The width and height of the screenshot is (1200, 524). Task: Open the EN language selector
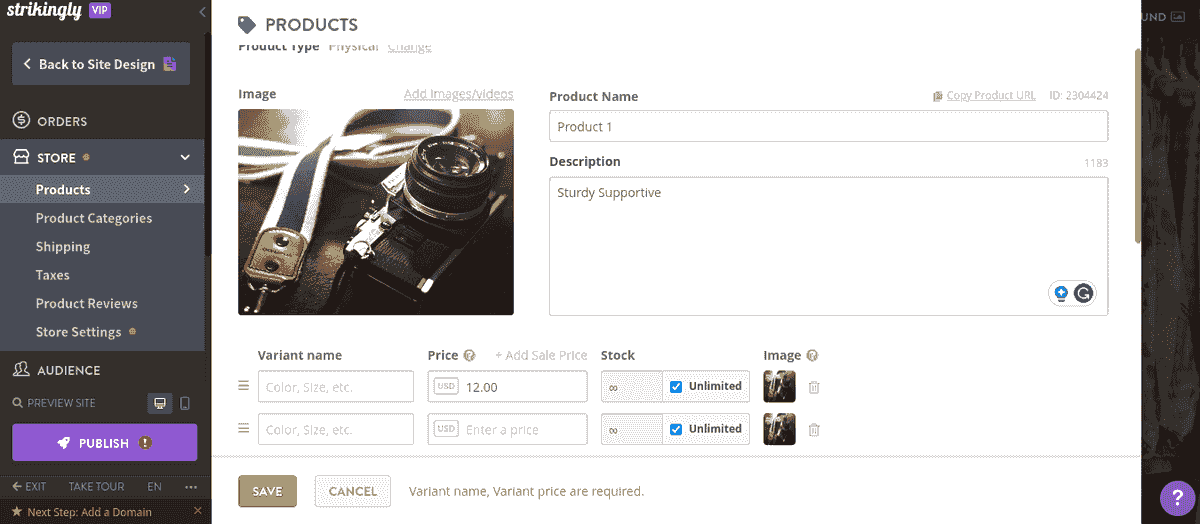154,487
